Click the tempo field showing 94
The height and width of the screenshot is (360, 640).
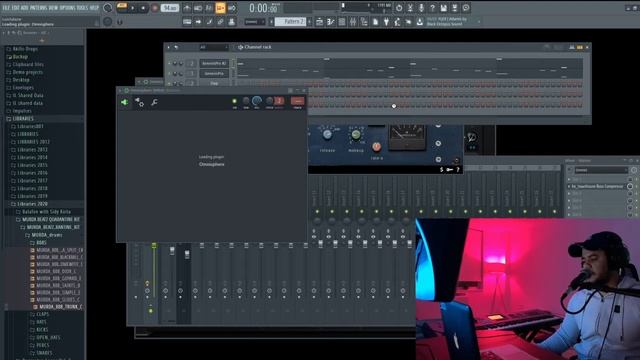point(169,8)
